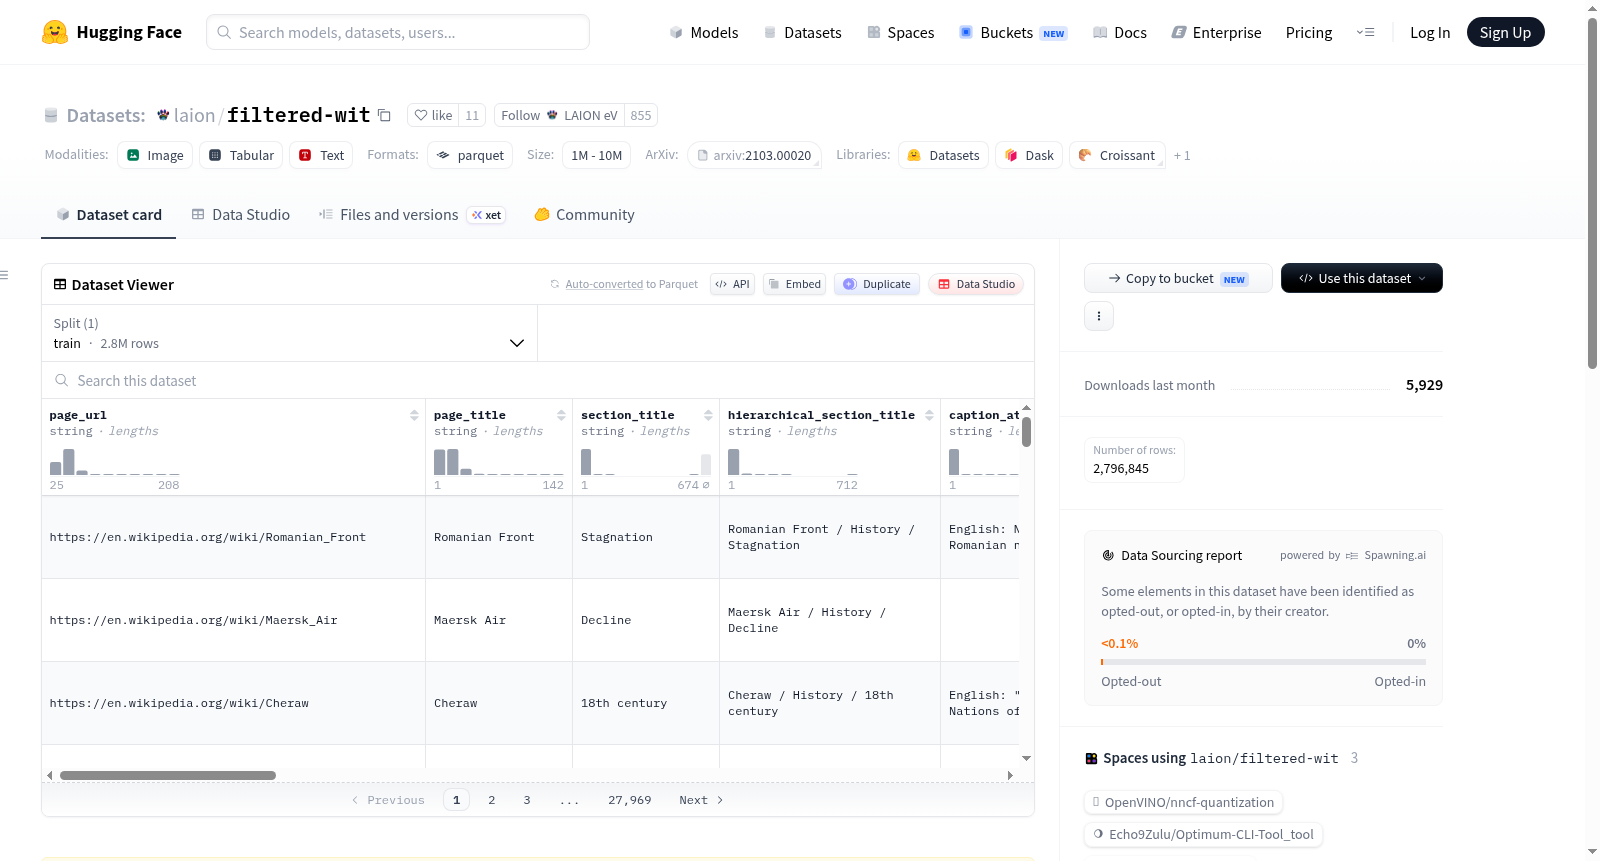Select the parquet format tag
Image resolution: width=1600 pixels, height=861 pixels.
pos(470,155)
